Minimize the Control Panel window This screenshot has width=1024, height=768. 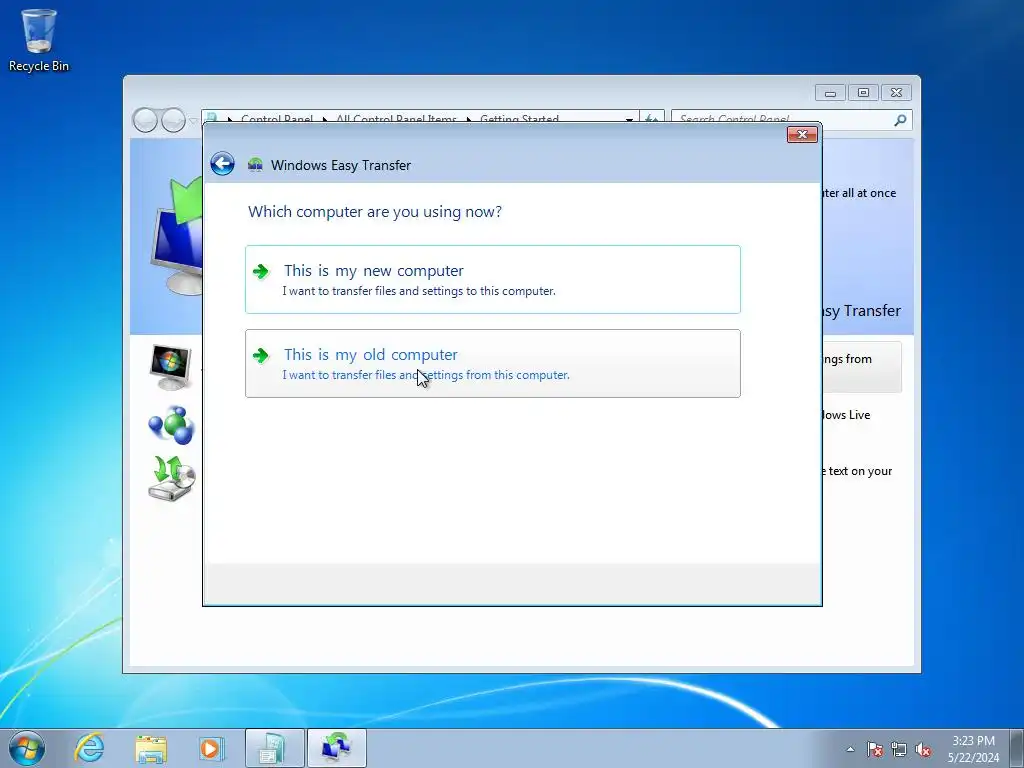830,93
